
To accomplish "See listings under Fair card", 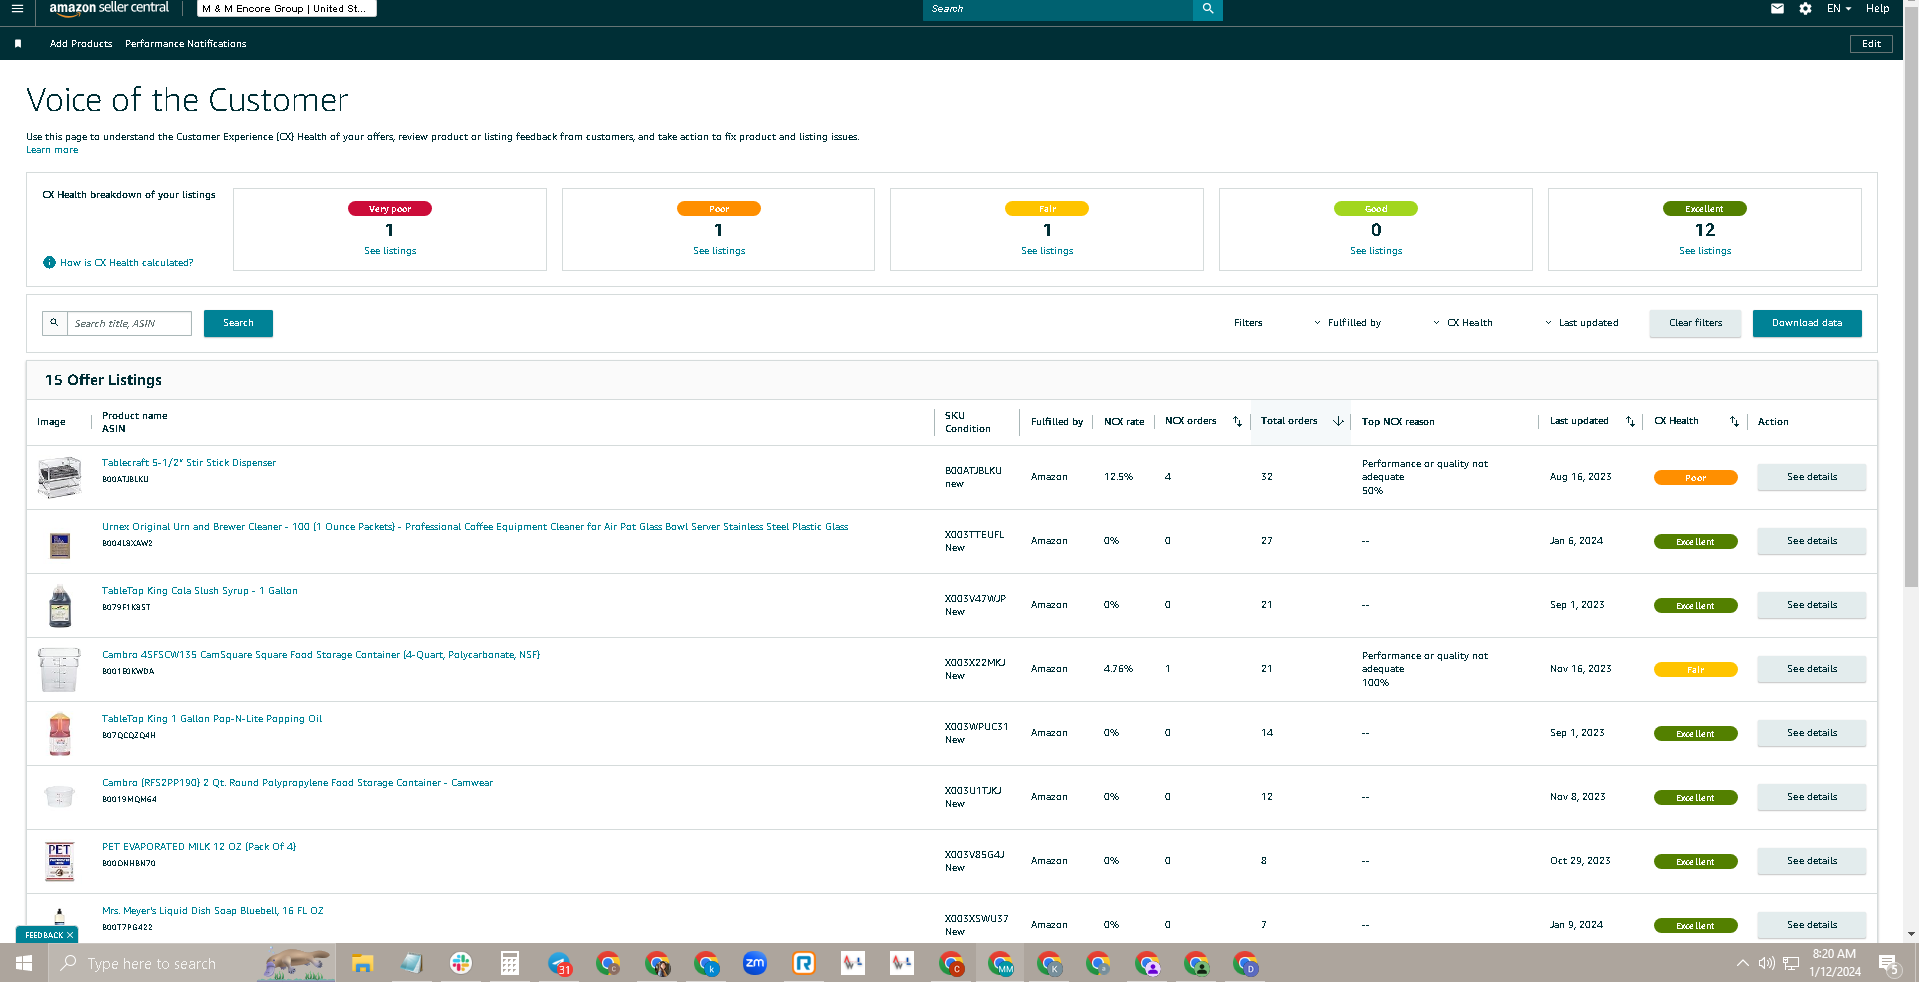I will click(1047, 251).
